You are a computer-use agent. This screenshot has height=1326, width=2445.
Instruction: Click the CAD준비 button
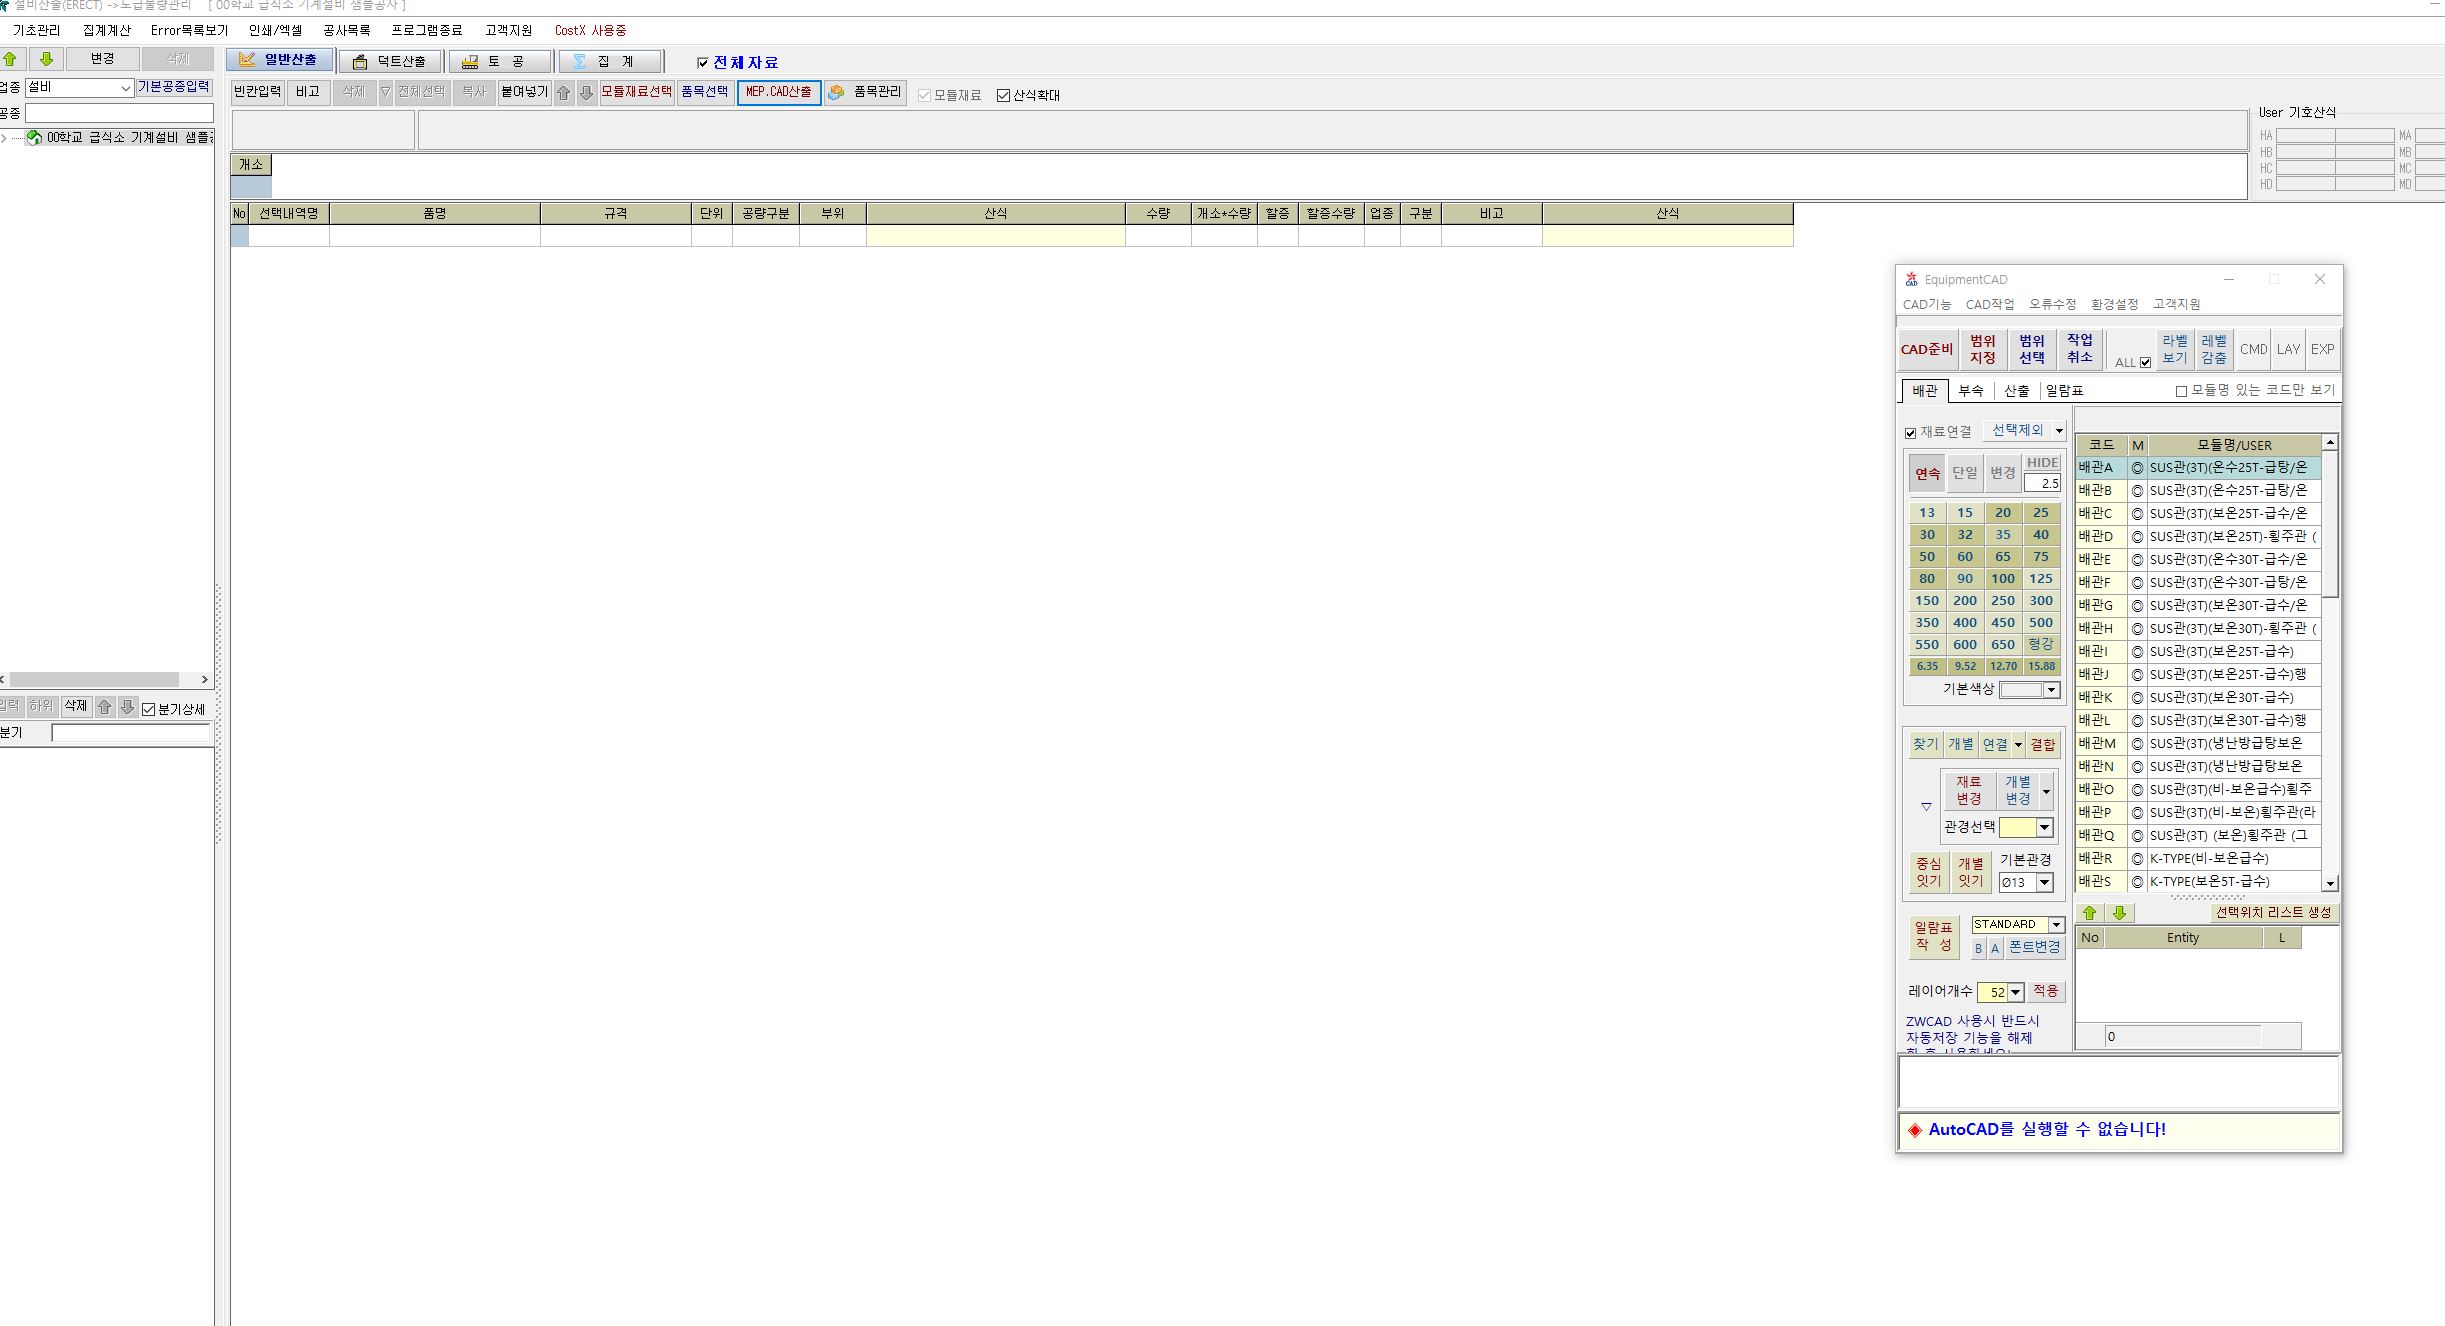(1926, 349)
